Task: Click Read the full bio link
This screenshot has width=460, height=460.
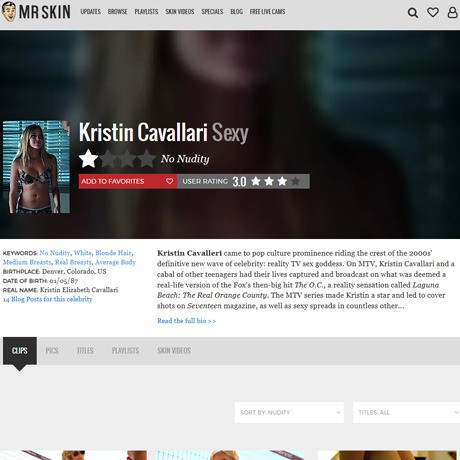Action: tap(186, 321)
